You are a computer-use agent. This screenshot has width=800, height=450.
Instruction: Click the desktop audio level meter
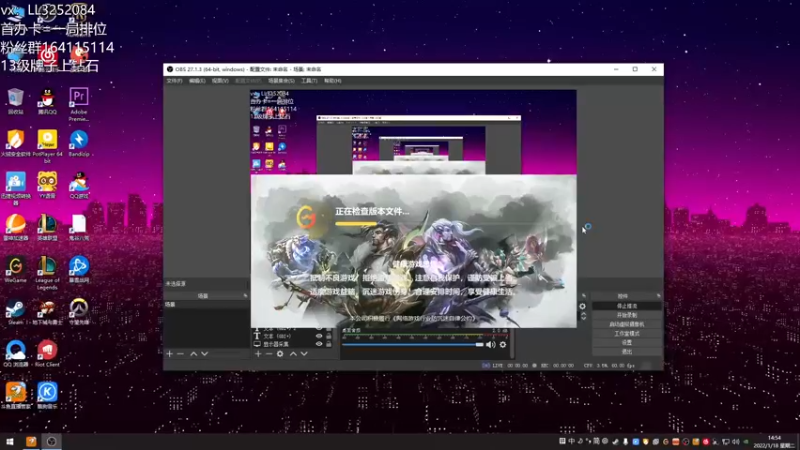pyautogui.click(x=425, y=337)
